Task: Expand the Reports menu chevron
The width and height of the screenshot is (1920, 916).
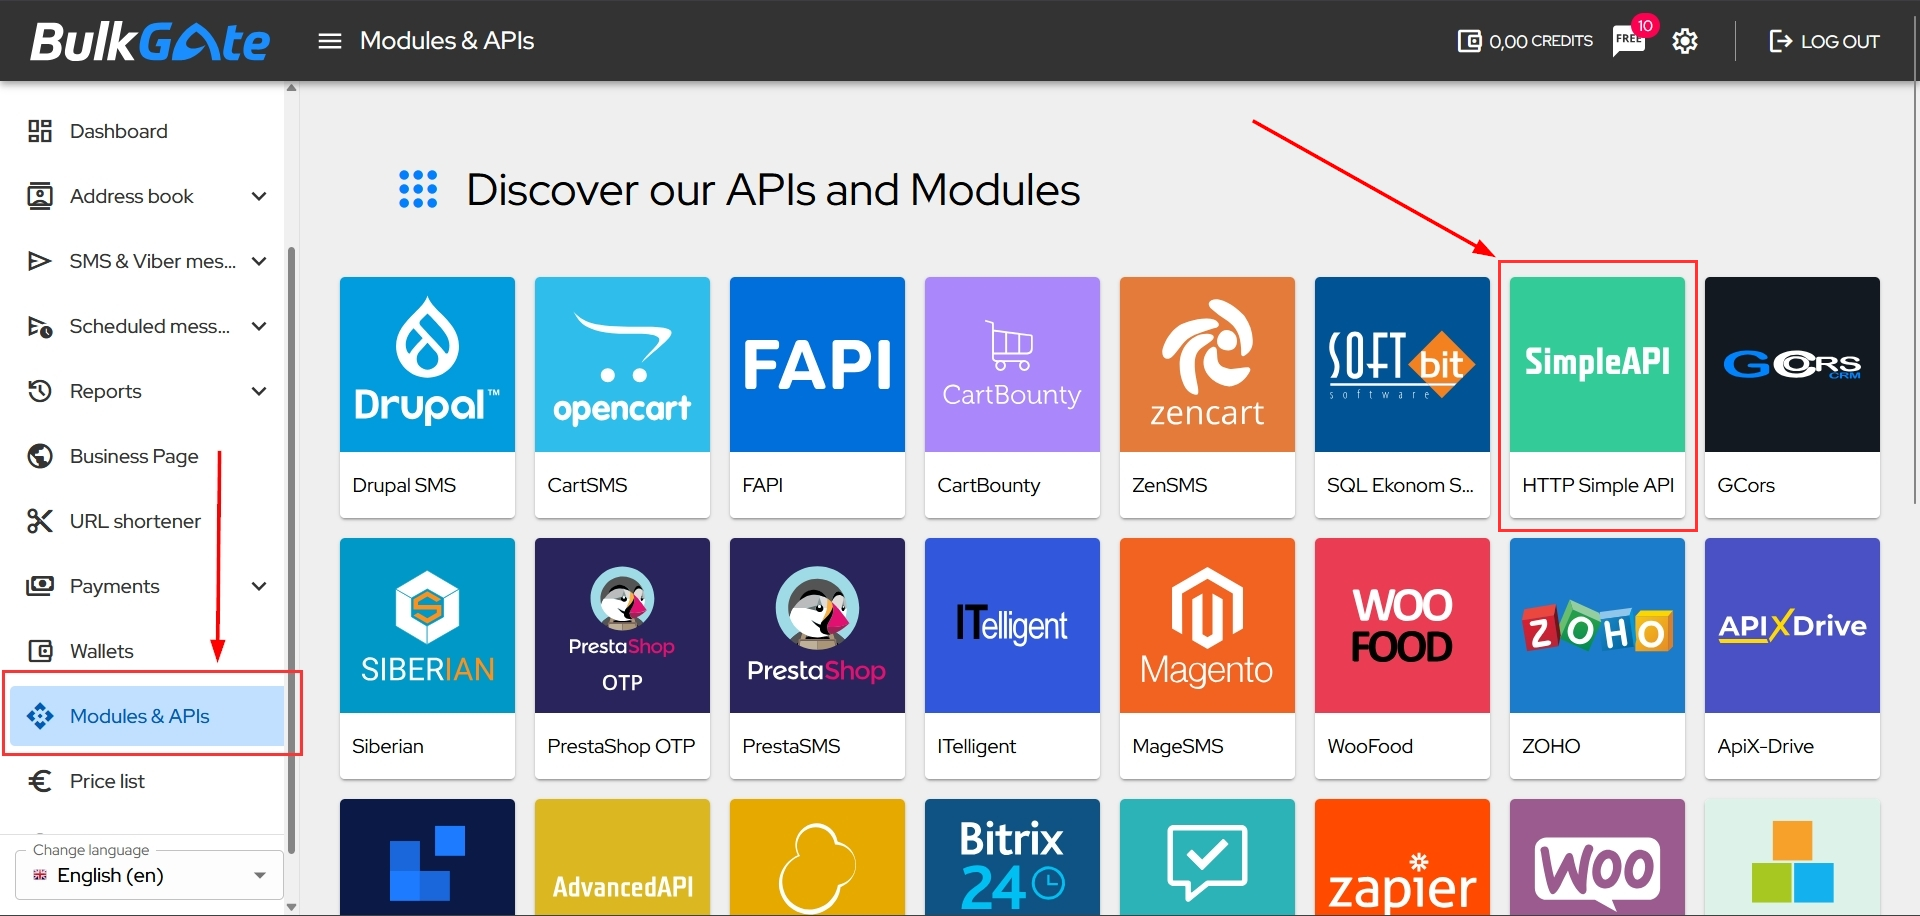Action: pos(259,391)
